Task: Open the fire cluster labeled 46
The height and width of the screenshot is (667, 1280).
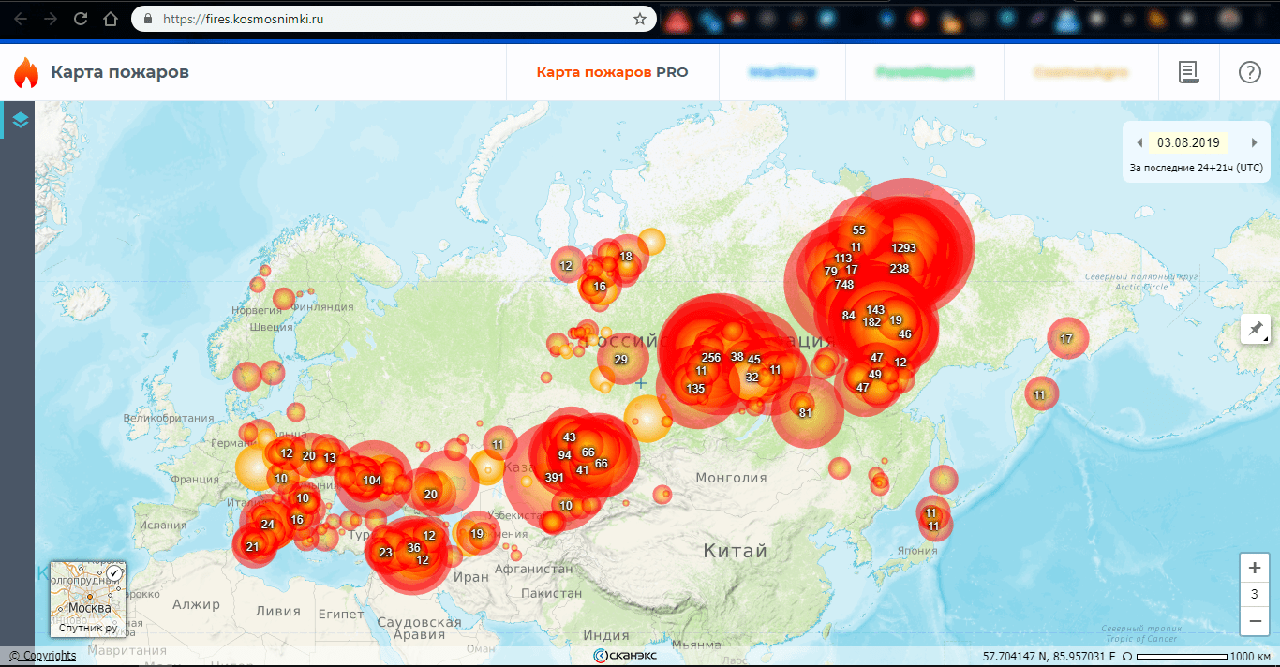Action: click(x=905, y=334)
